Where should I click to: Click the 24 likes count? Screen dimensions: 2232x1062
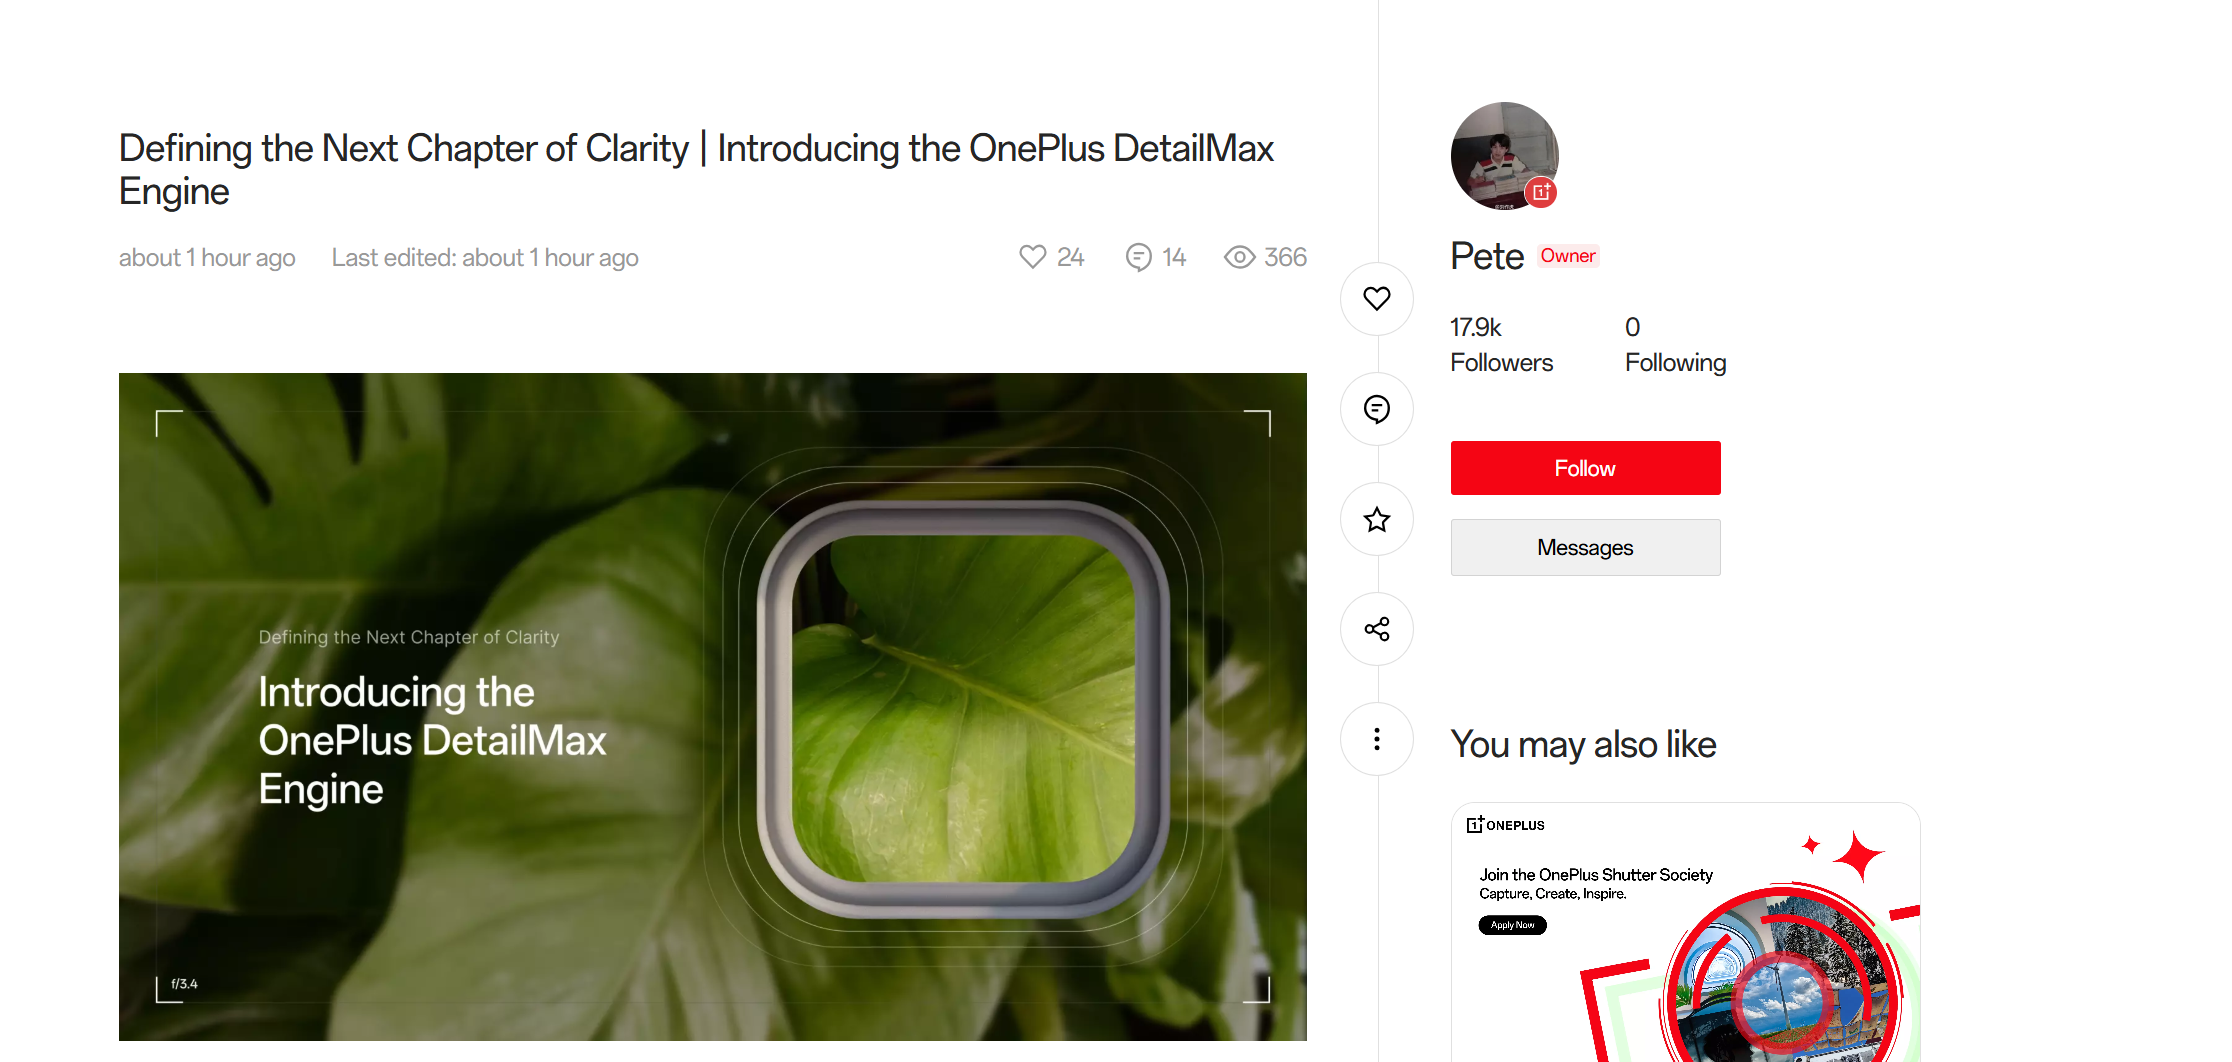tap(1070, 257)
